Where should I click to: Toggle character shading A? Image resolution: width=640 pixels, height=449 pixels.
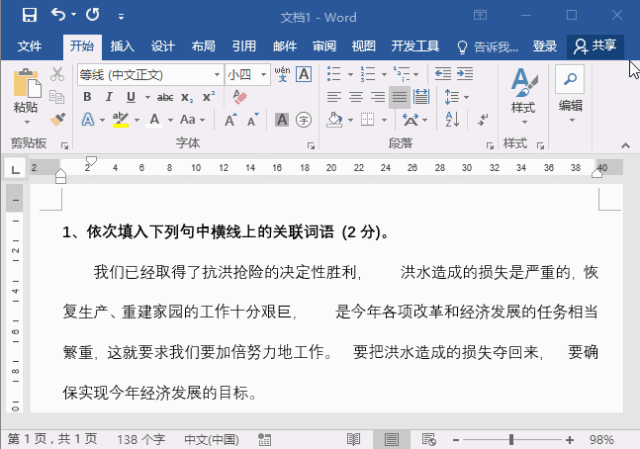(282, 120)
